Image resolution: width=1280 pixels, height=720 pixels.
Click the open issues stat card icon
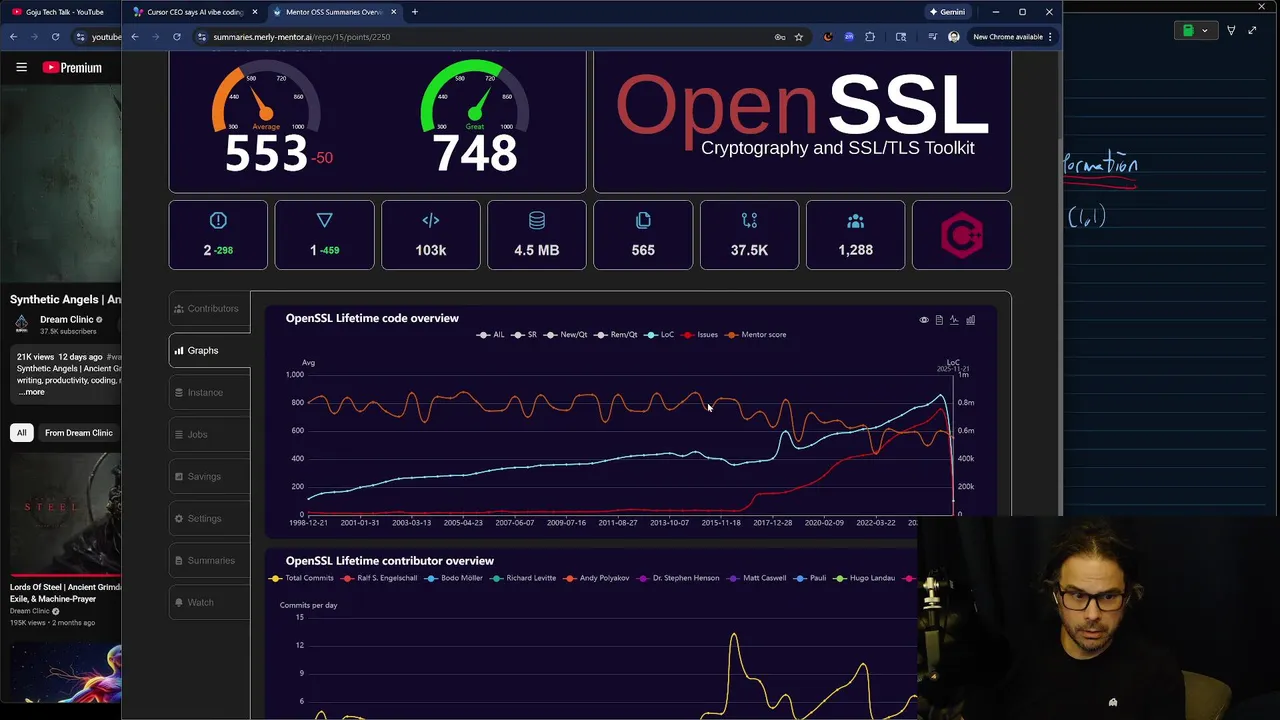coord(218,220)
